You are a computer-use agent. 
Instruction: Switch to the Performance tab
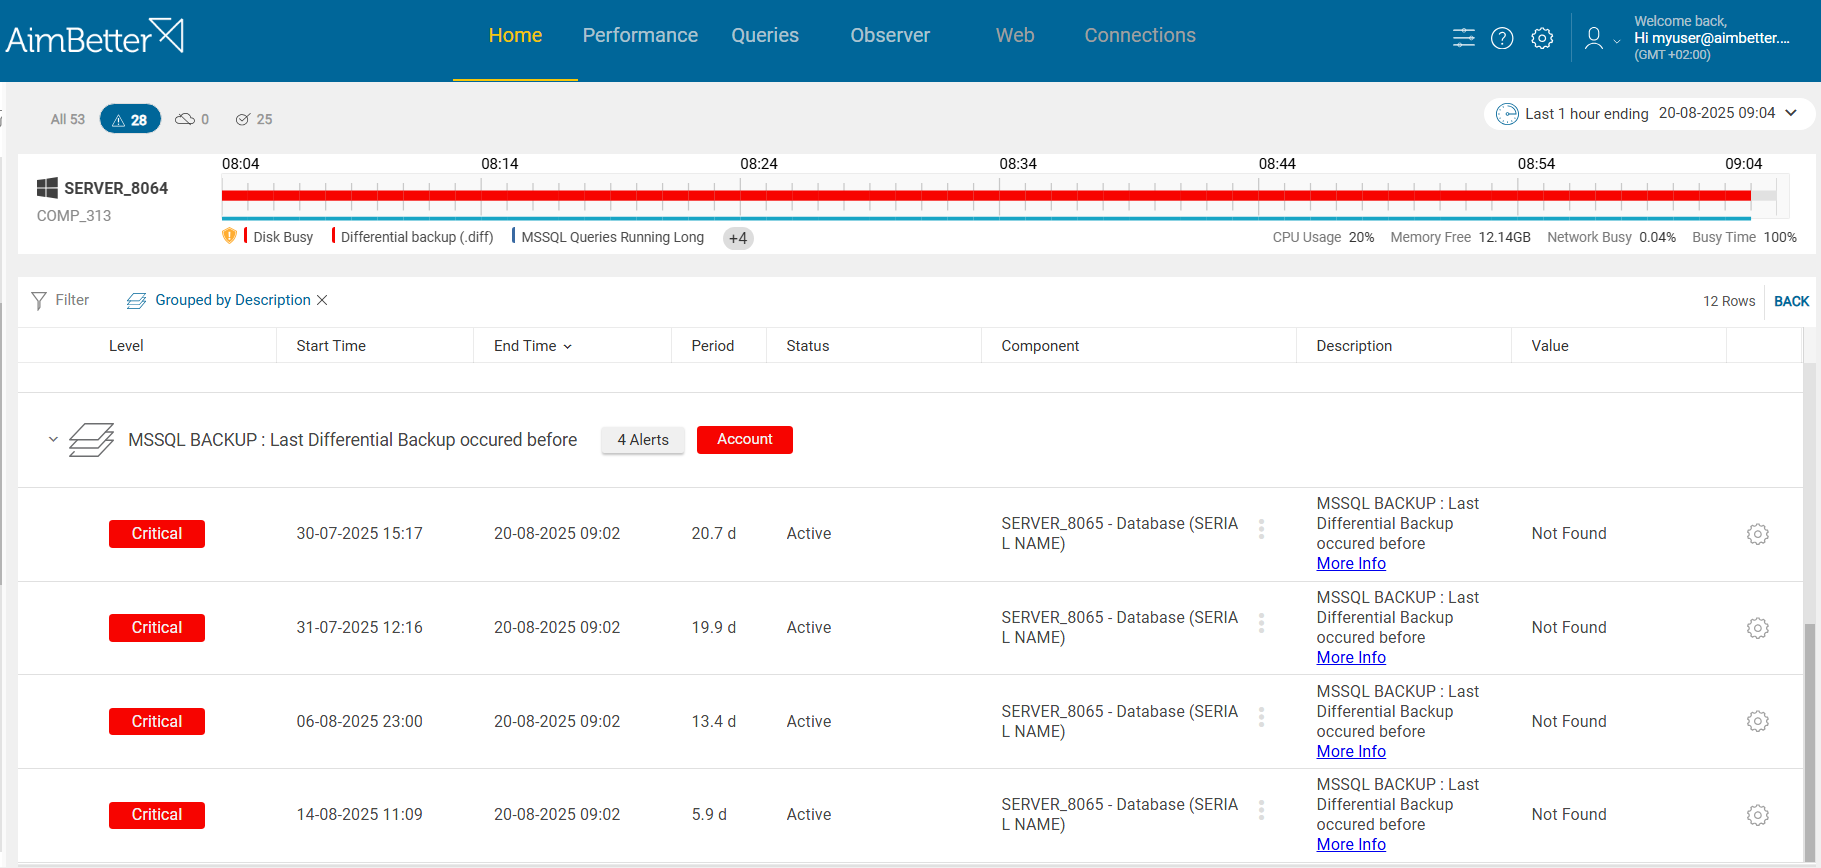click(x=640, y=35)
